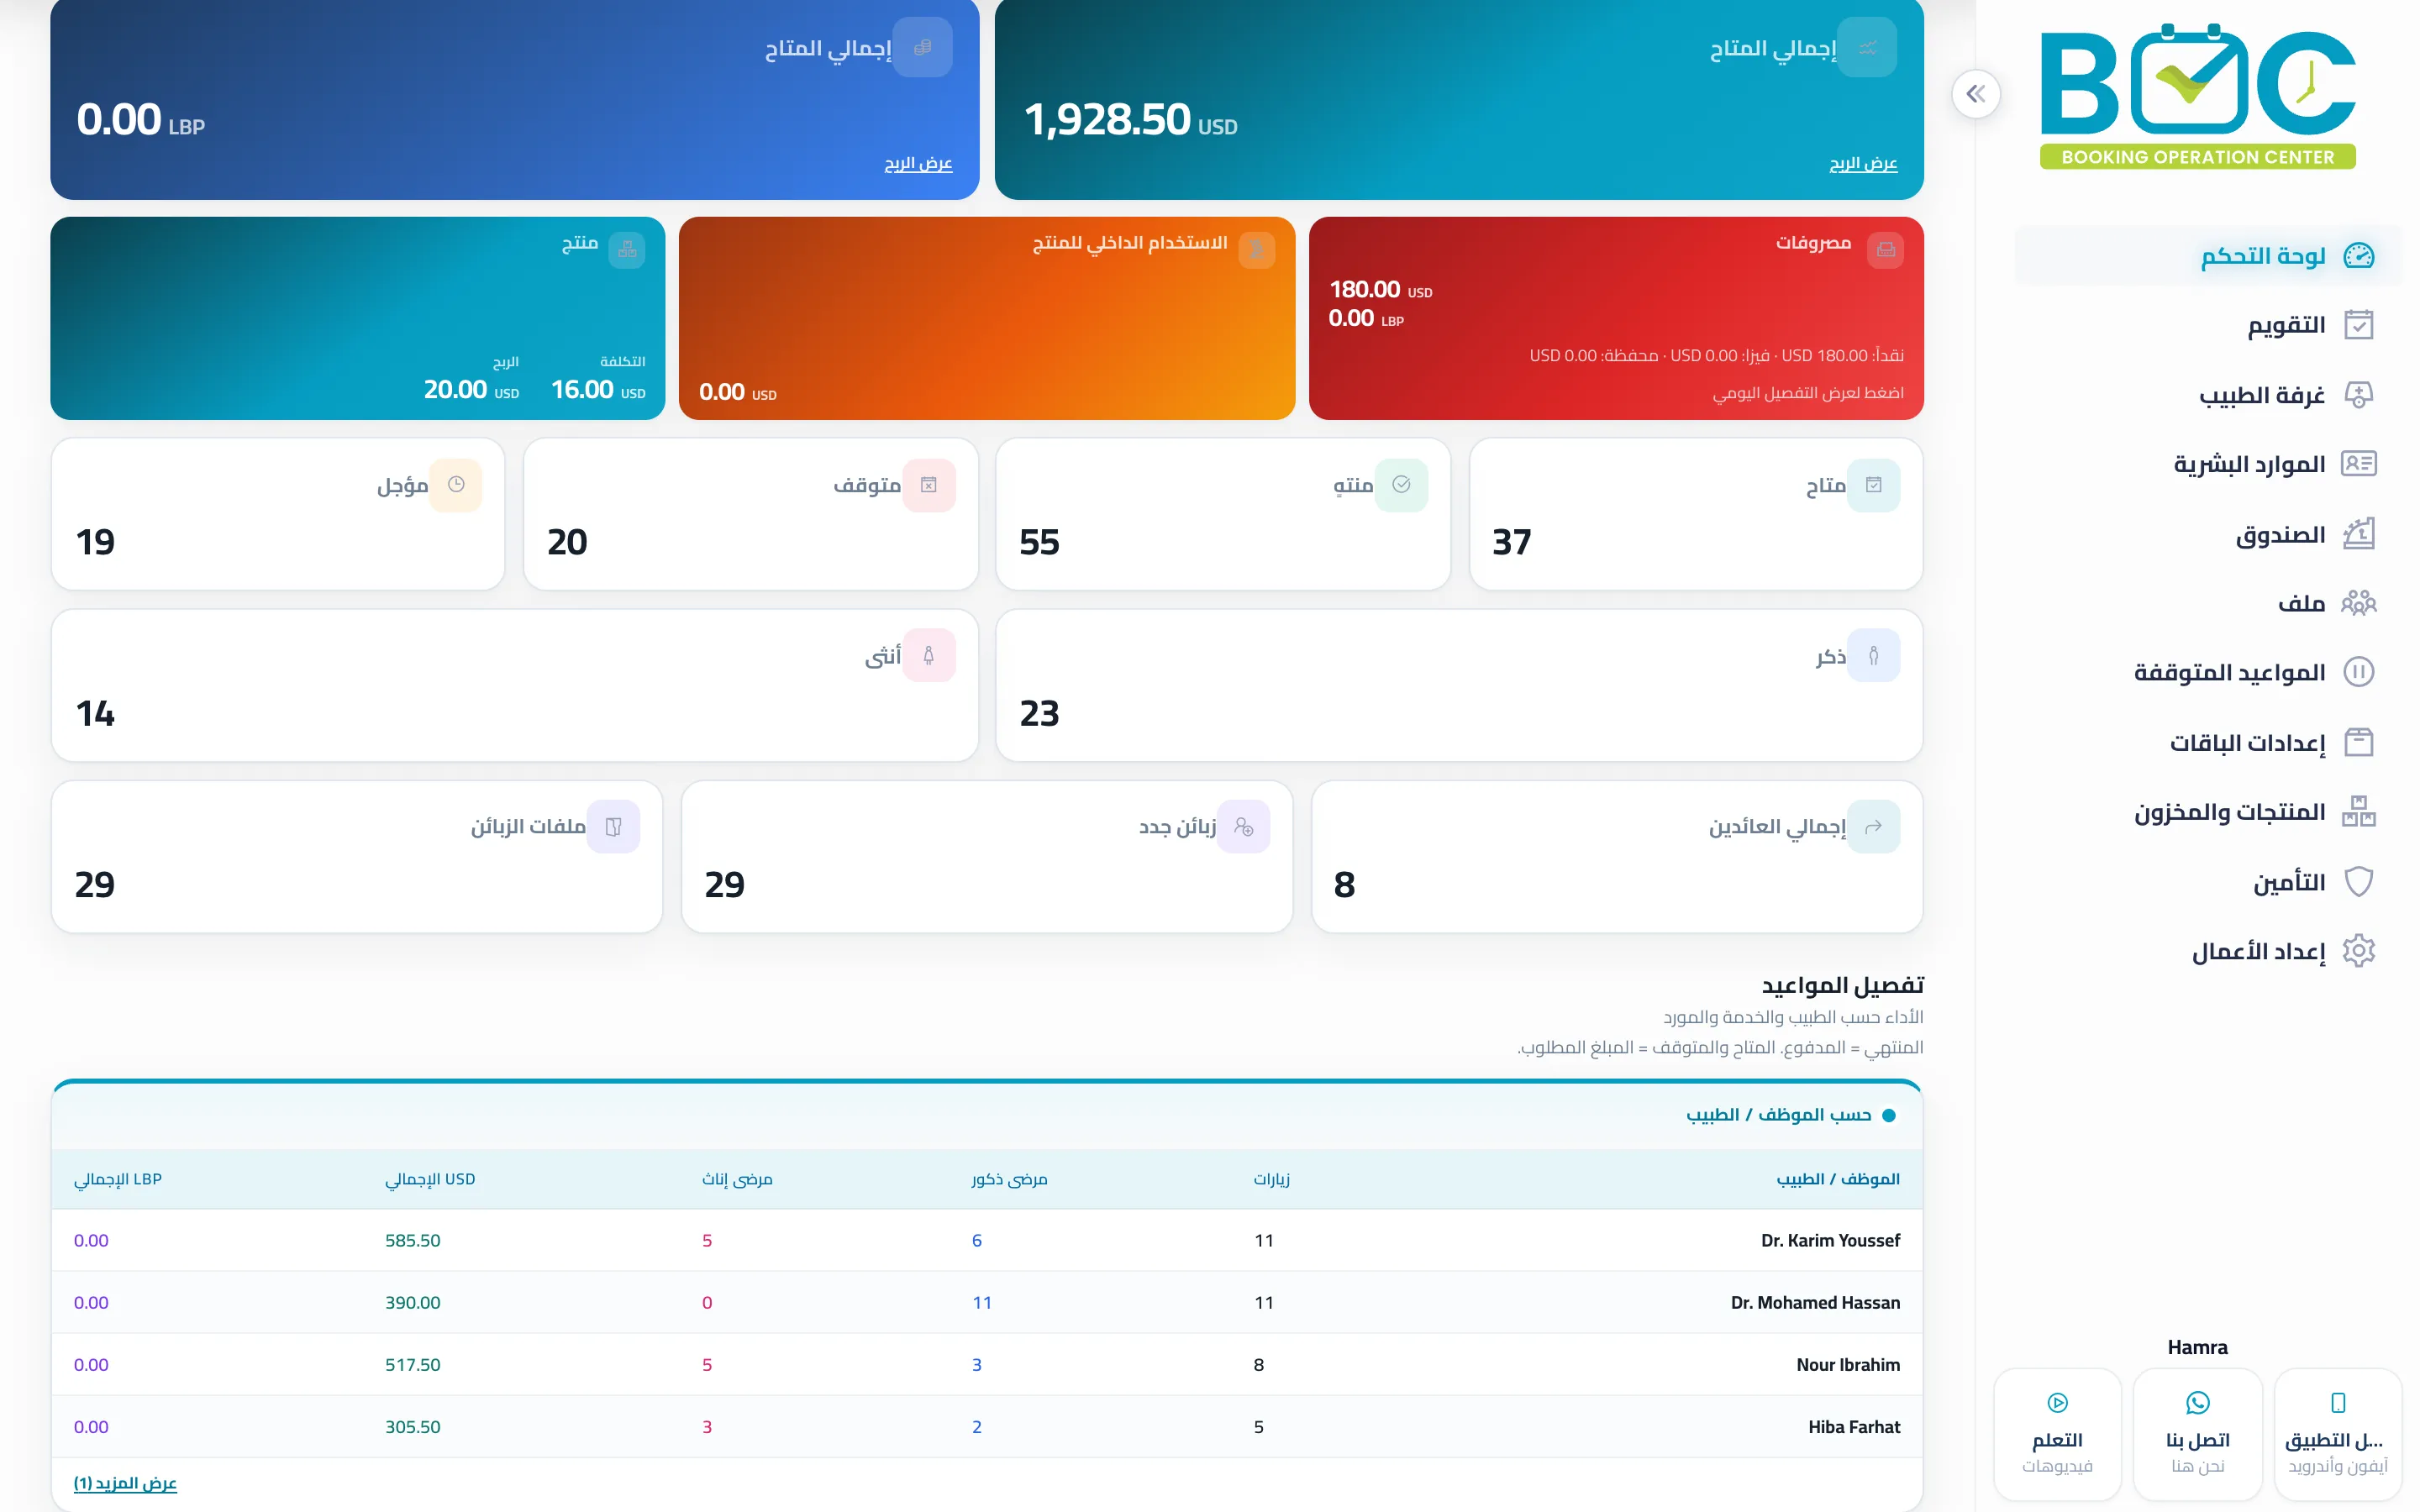
Task: Click the 585.50 USD total value
Action: tap(413, 1241)
